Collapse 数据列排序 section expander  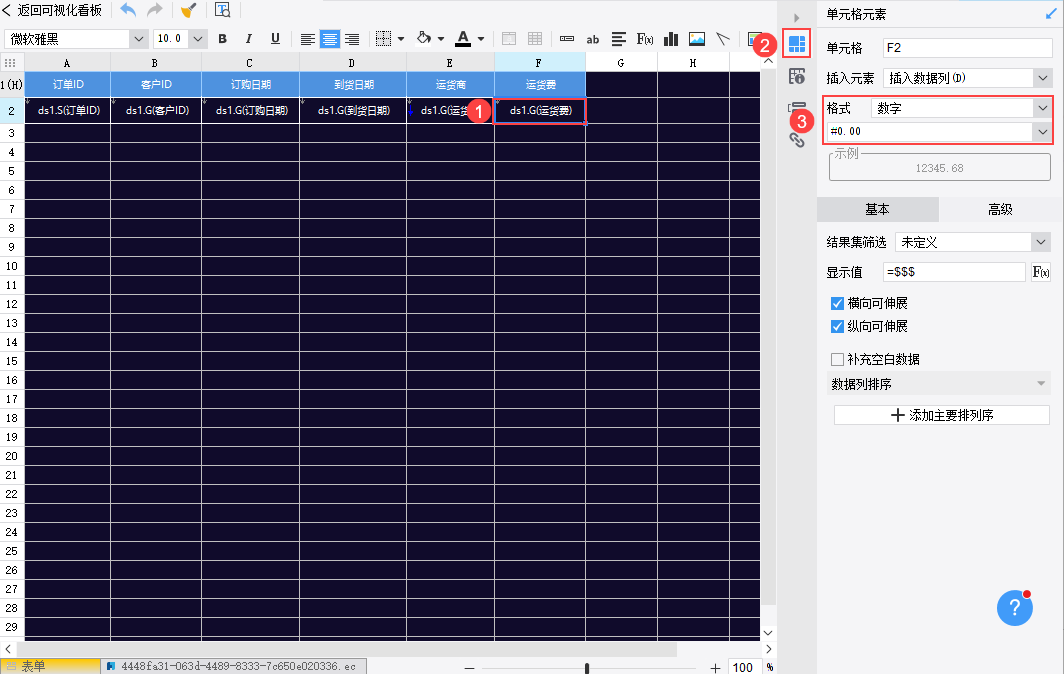click(x=1041, y=384)
